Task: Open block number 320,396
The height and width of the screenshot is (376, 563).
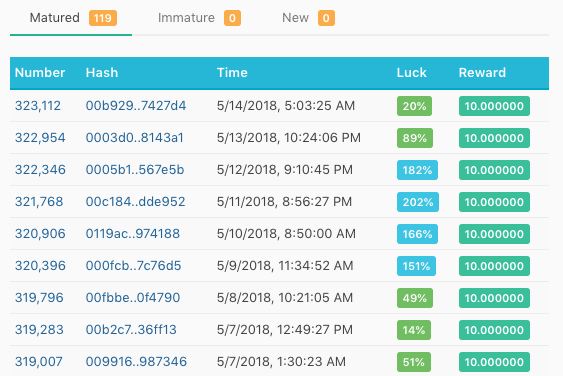Action: pos(40,266)
